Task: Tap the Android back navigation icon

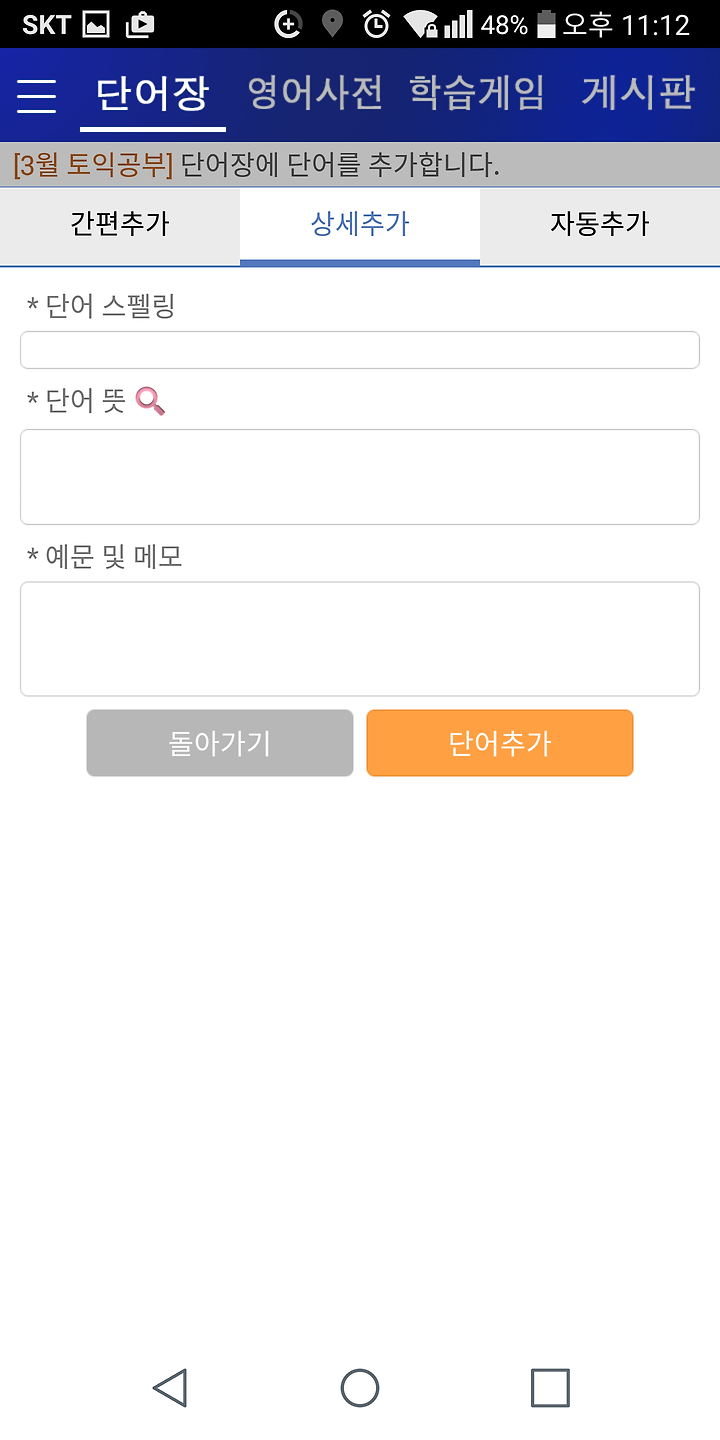Action: [169, 1388]
